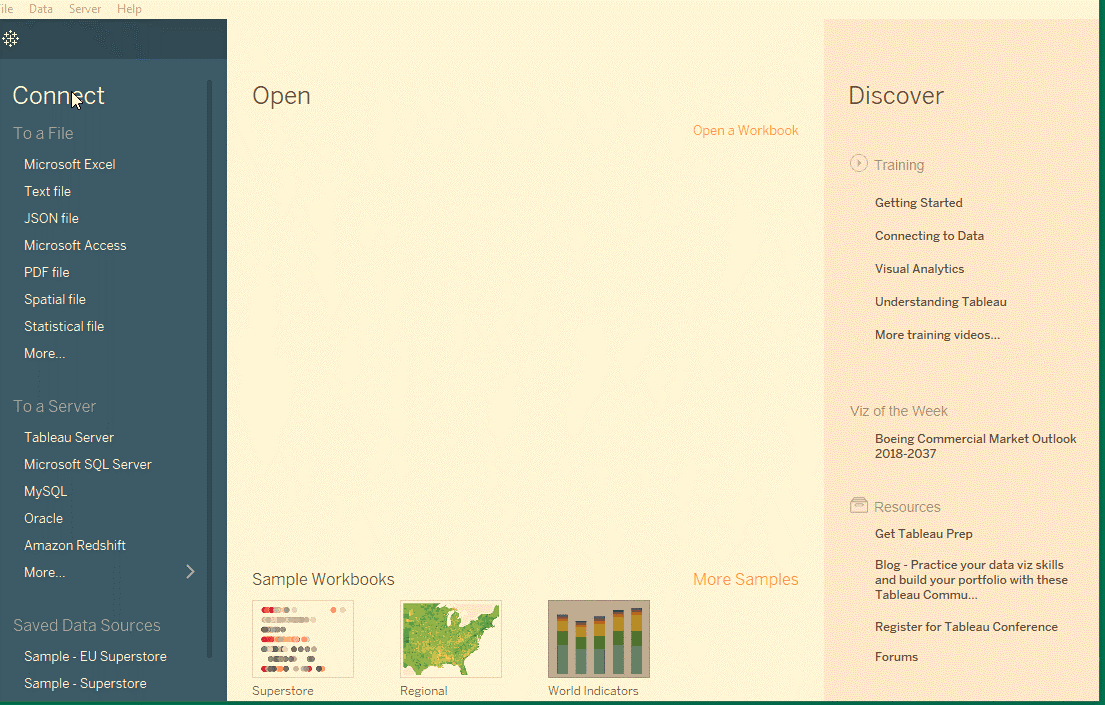Image resolution: width=1105 pixels, height=705 pixels.
Task: Expand the More servers chevron arrow
Action: coord(190,572)
